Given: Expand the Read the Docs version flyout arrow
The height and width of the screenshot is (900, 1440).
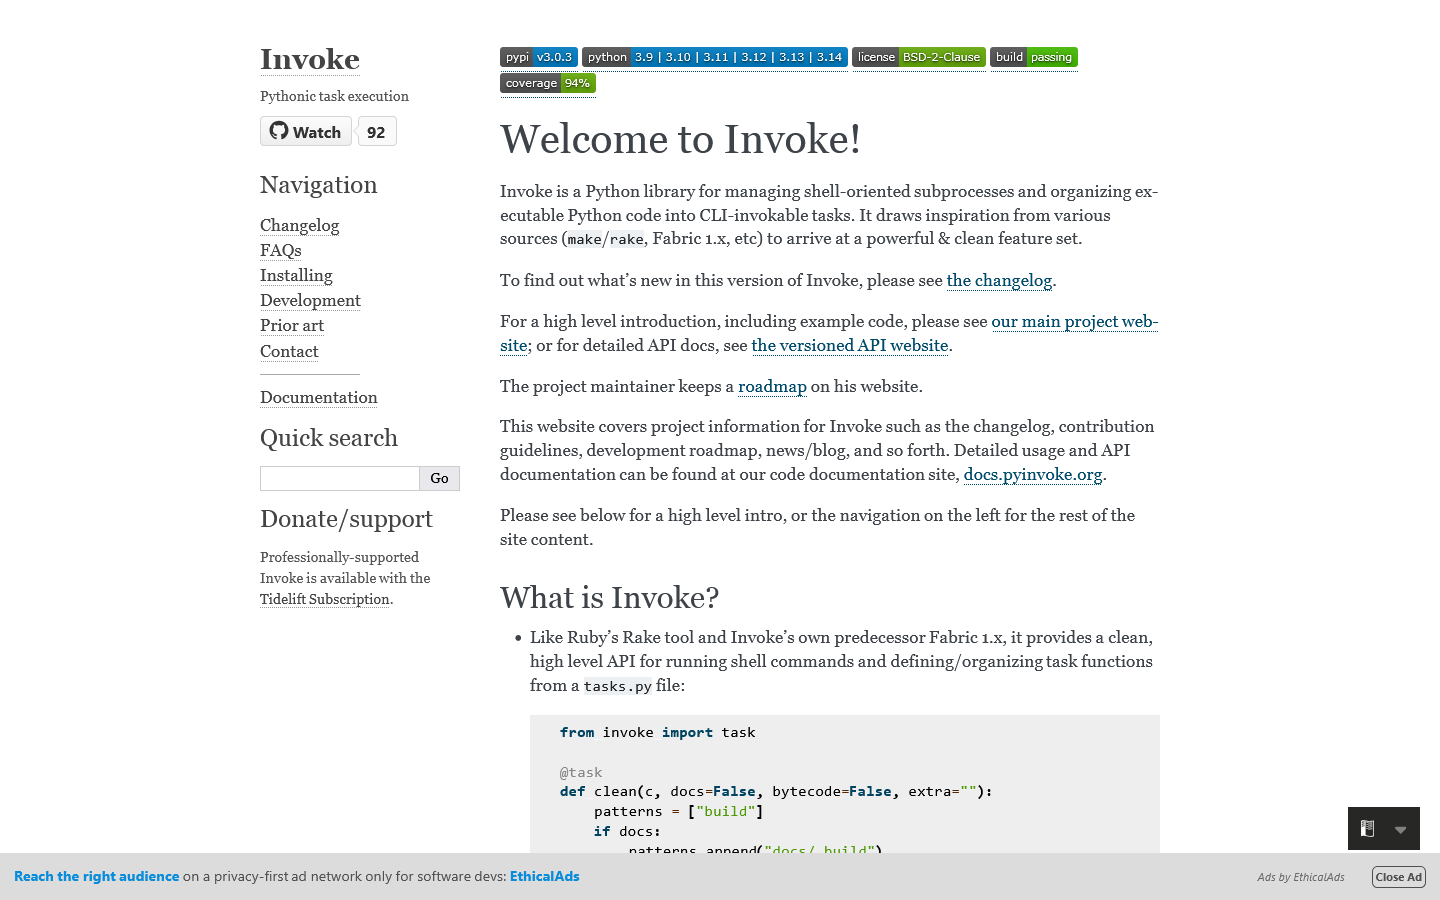Looking at the screenshot, I should (1400, 829).
